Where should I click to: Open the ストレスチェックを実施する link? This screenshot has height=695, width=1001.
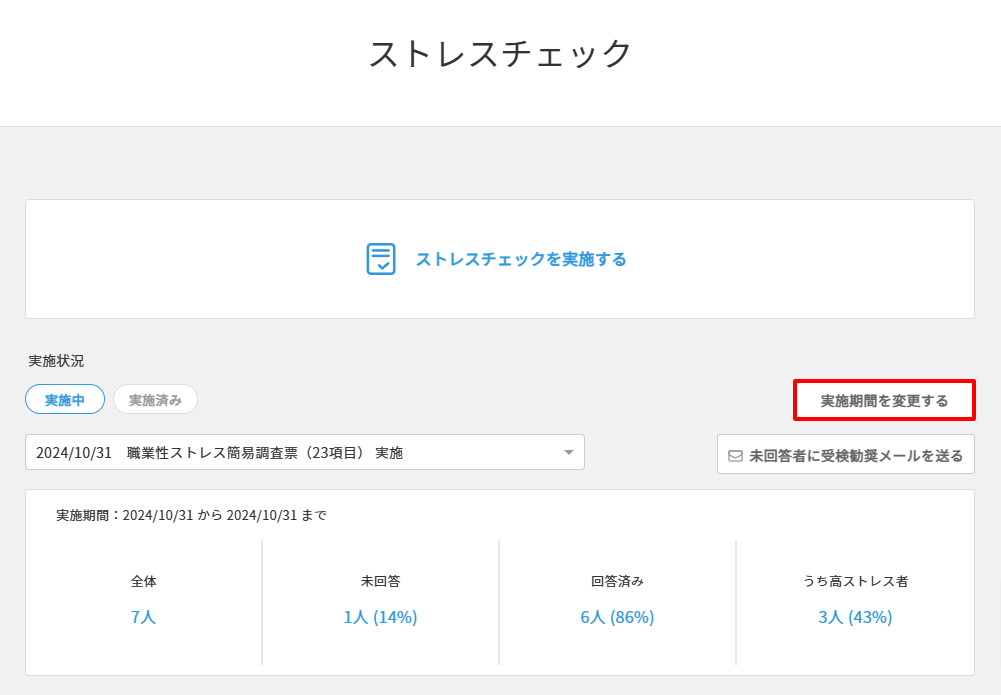tap(520, 259)
